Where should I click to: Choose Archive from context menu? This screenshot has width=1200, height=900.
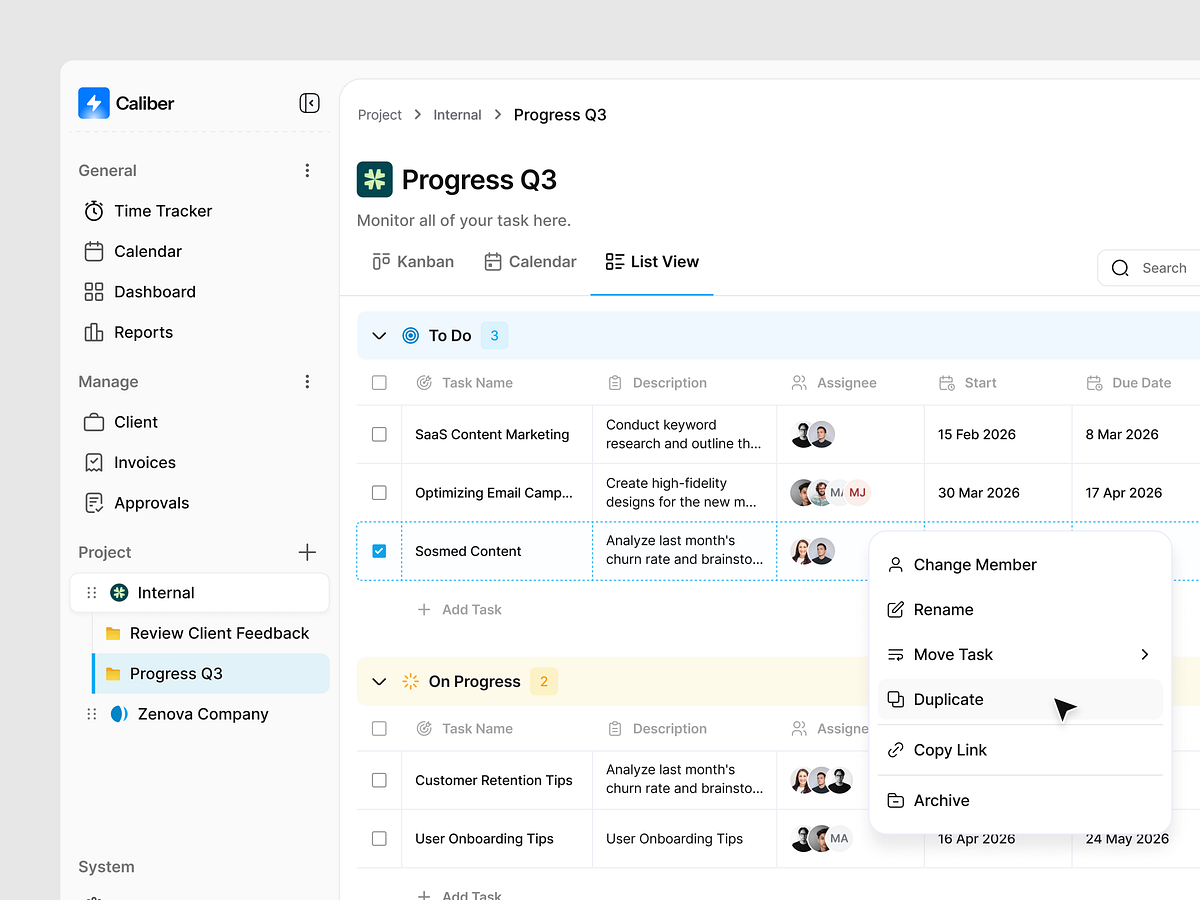coord(1020,801)
